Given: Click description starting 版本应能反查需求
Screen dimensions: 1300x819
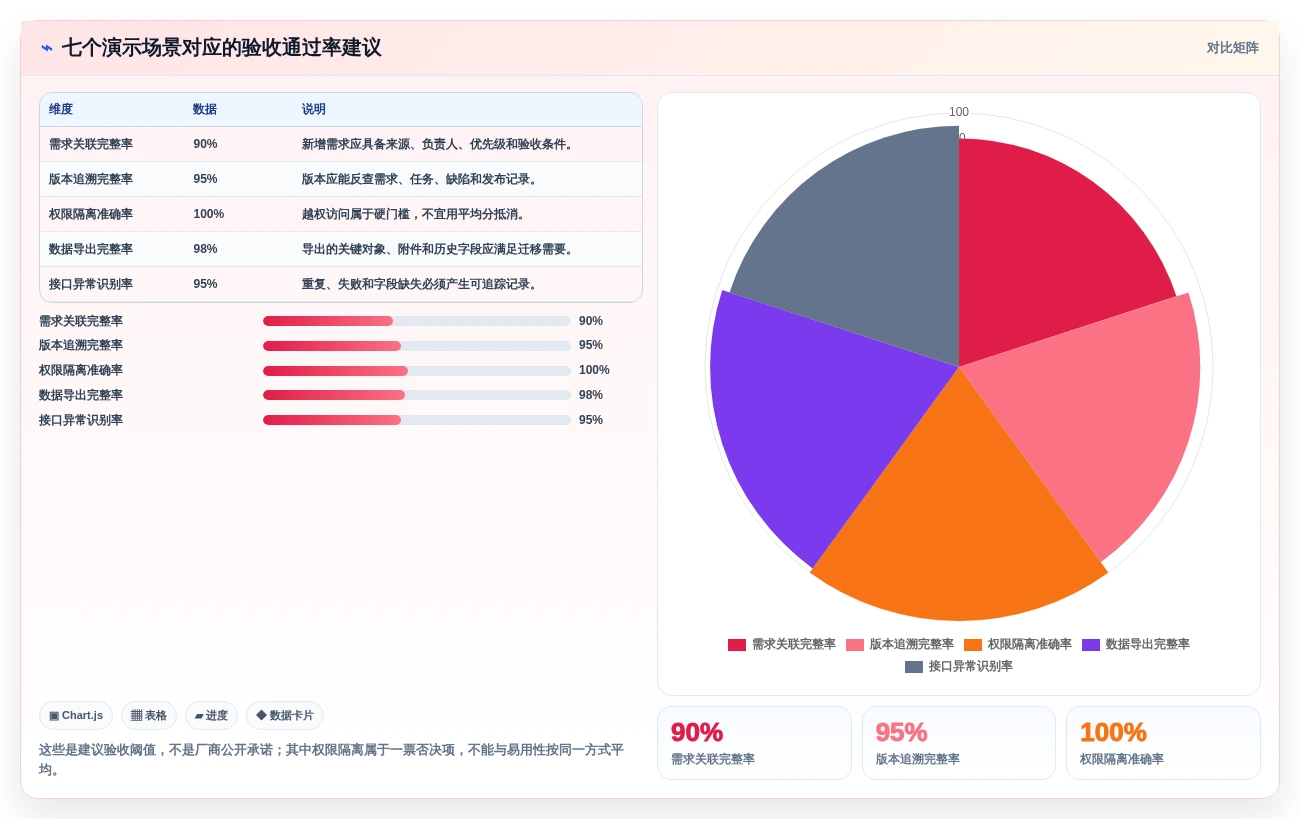Looking at the screenshot, I should coord(422,179).
